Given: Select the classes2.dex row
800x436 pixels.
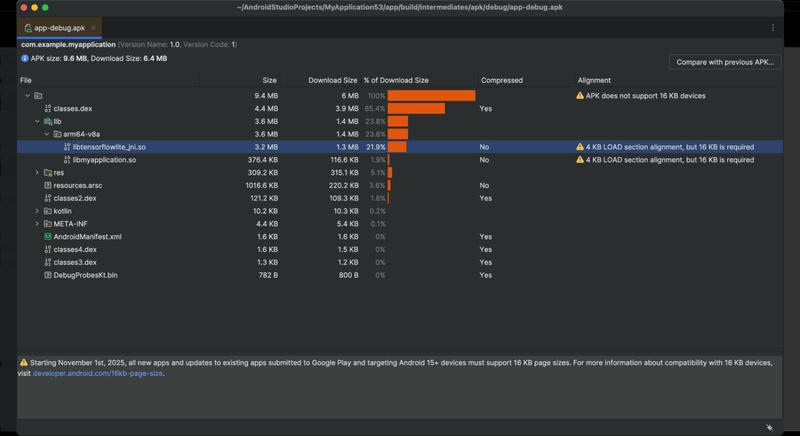Looking at the screenshot, I should [x=400, y=198].
